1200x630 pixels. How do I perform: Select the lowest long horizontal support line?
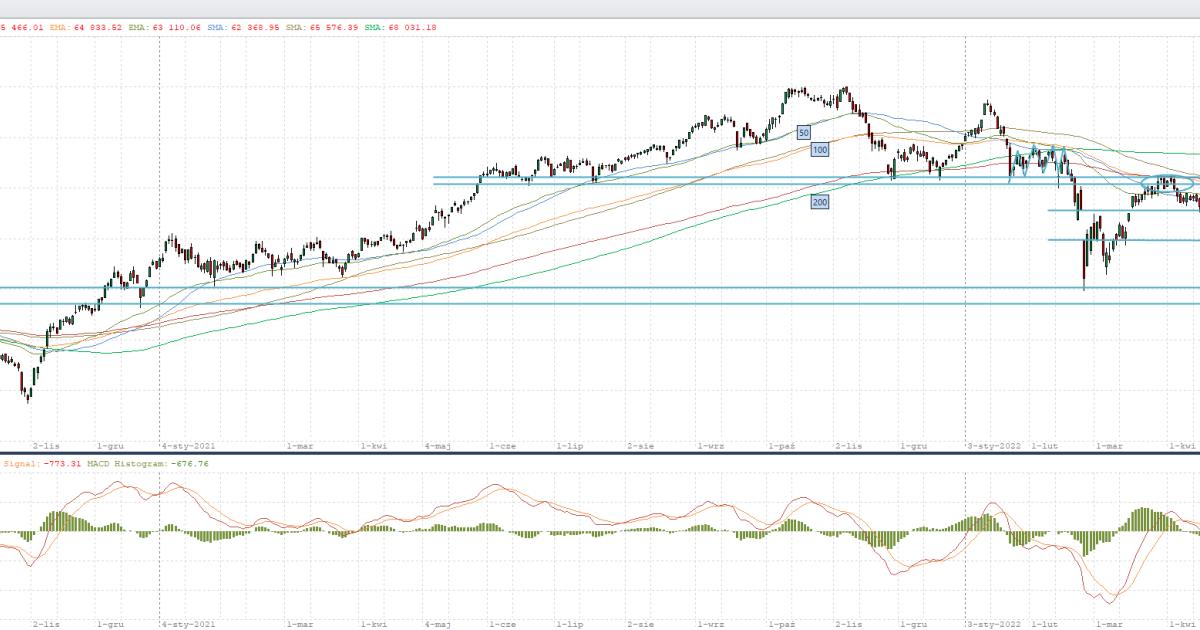[600, 303]
